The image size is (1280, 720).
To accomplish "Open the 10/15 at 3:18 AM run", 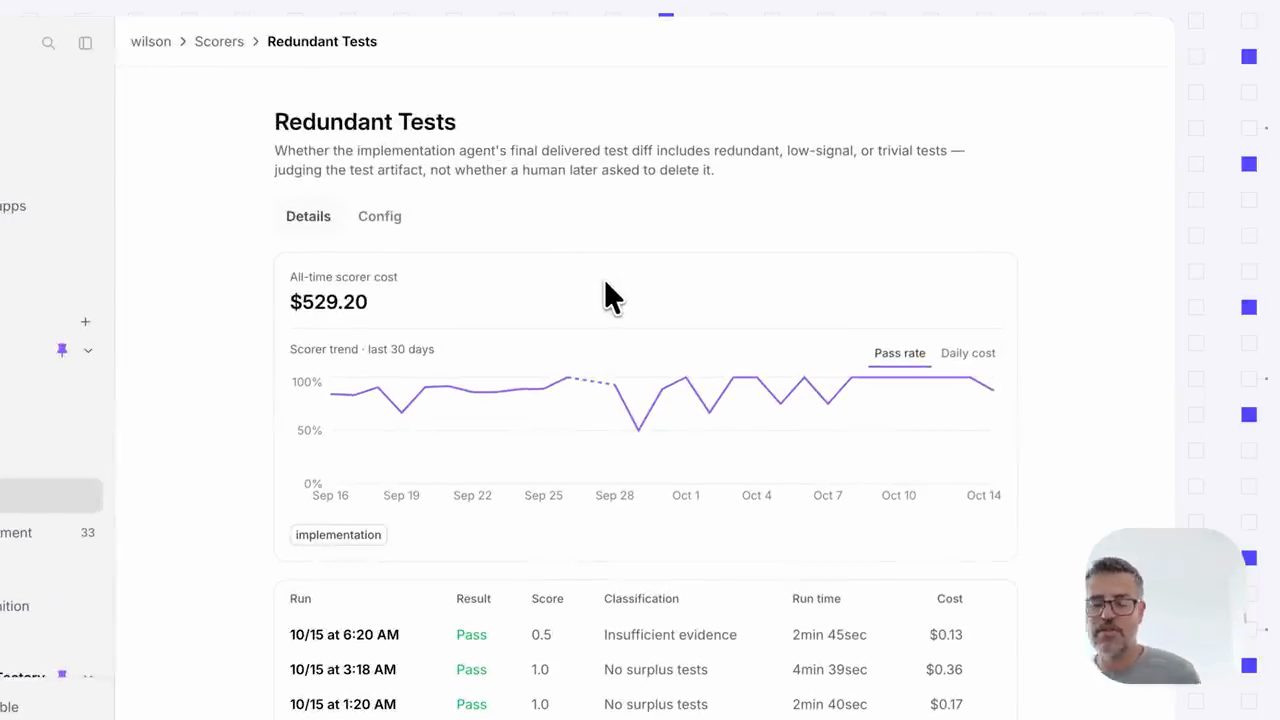I will click(343, 670).
